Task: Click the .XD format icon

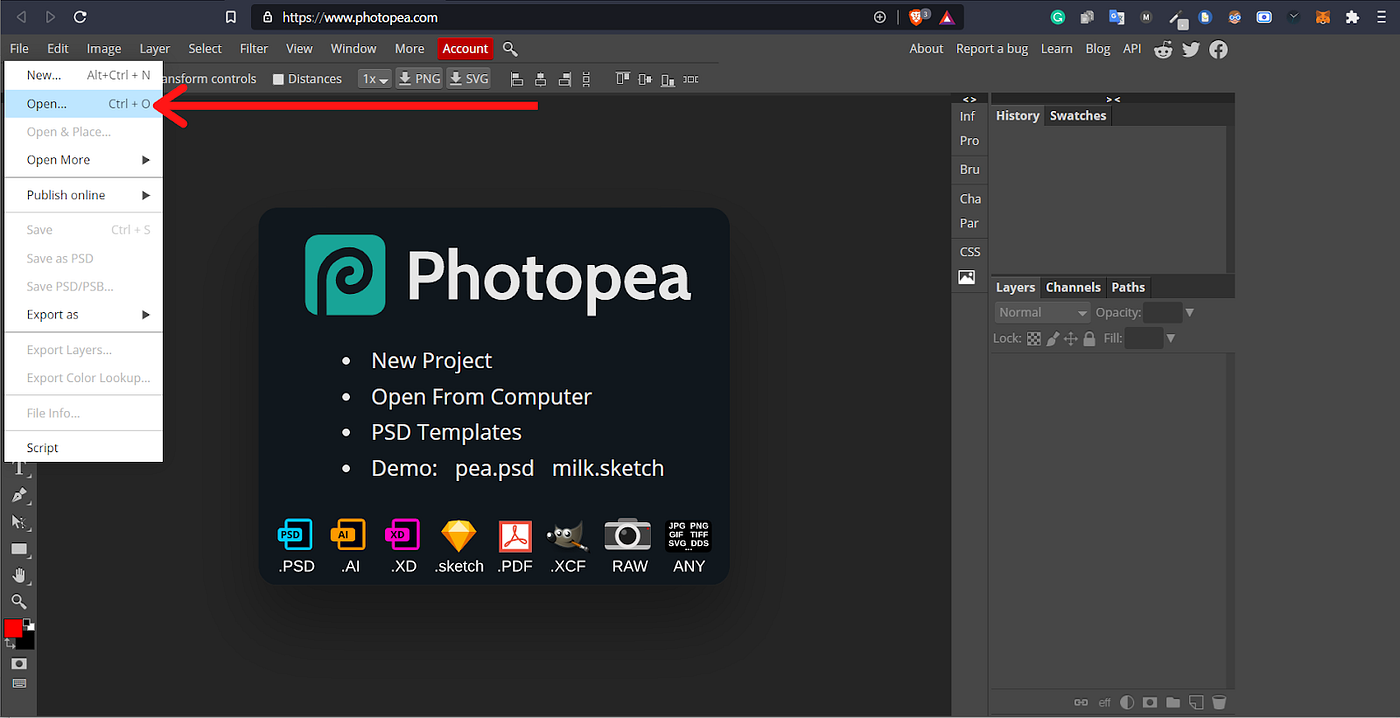Action: pyautogui.click(x=402, y=535)
